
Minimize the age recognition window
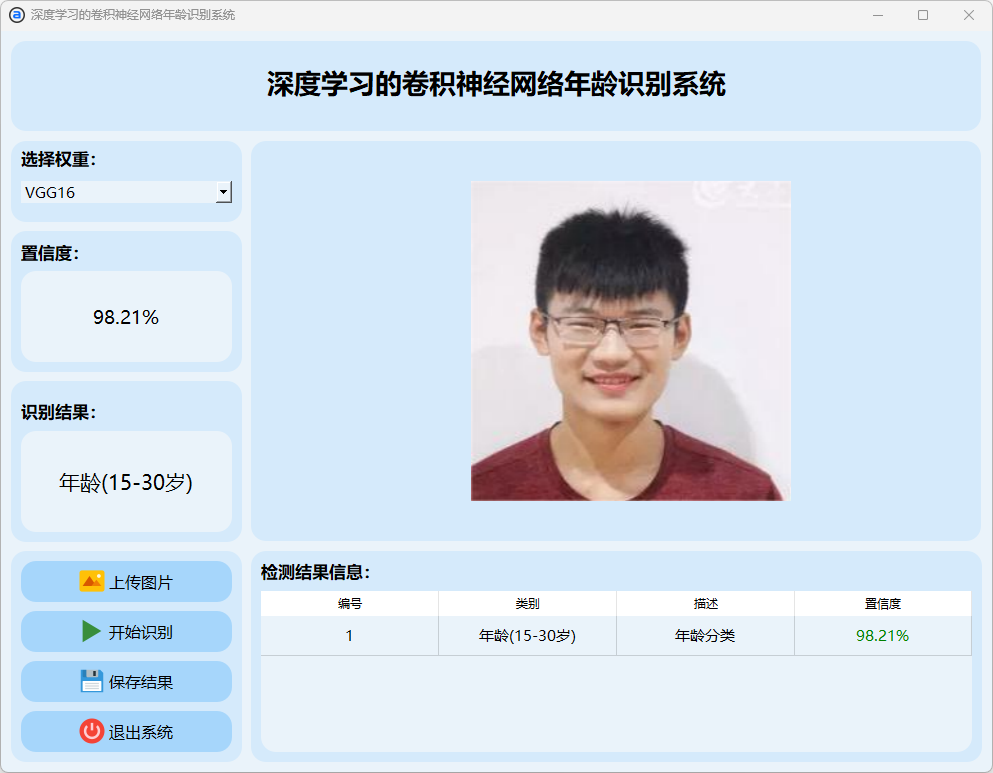878,15
